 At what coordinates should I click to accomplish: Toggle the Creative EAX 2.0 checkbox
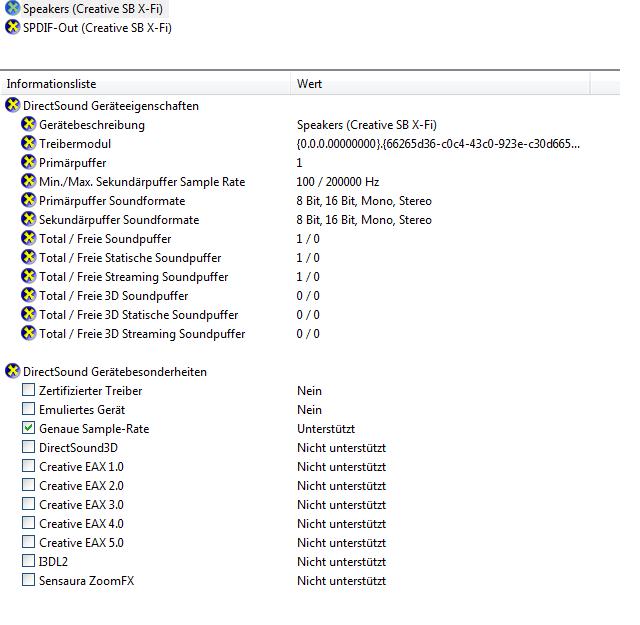[28, 485]
